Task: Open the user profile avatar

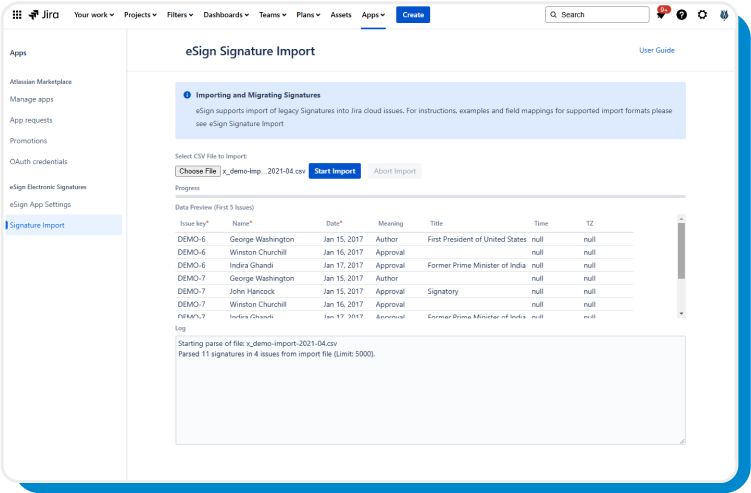Action: [x=724, y=15]
